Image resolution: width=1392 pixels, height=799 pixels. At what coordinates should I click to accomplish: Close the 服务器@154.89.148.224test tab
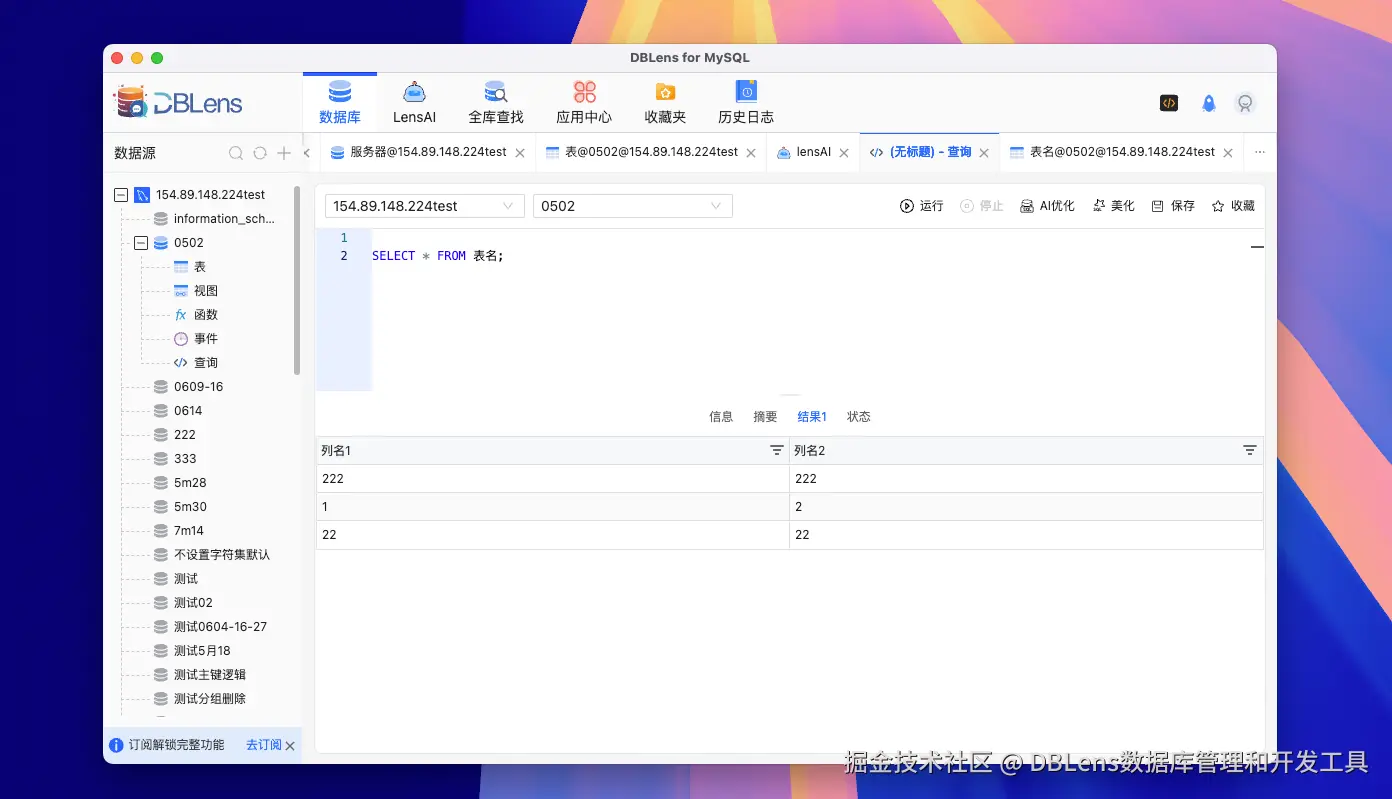pos(520,153)
